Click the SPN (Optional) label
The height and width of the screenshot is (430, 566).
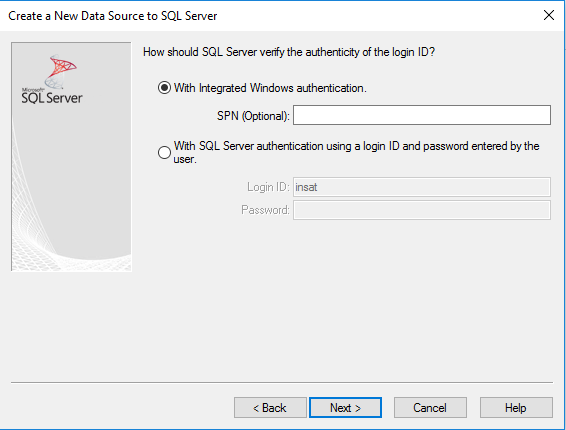[x=253, y=116]
